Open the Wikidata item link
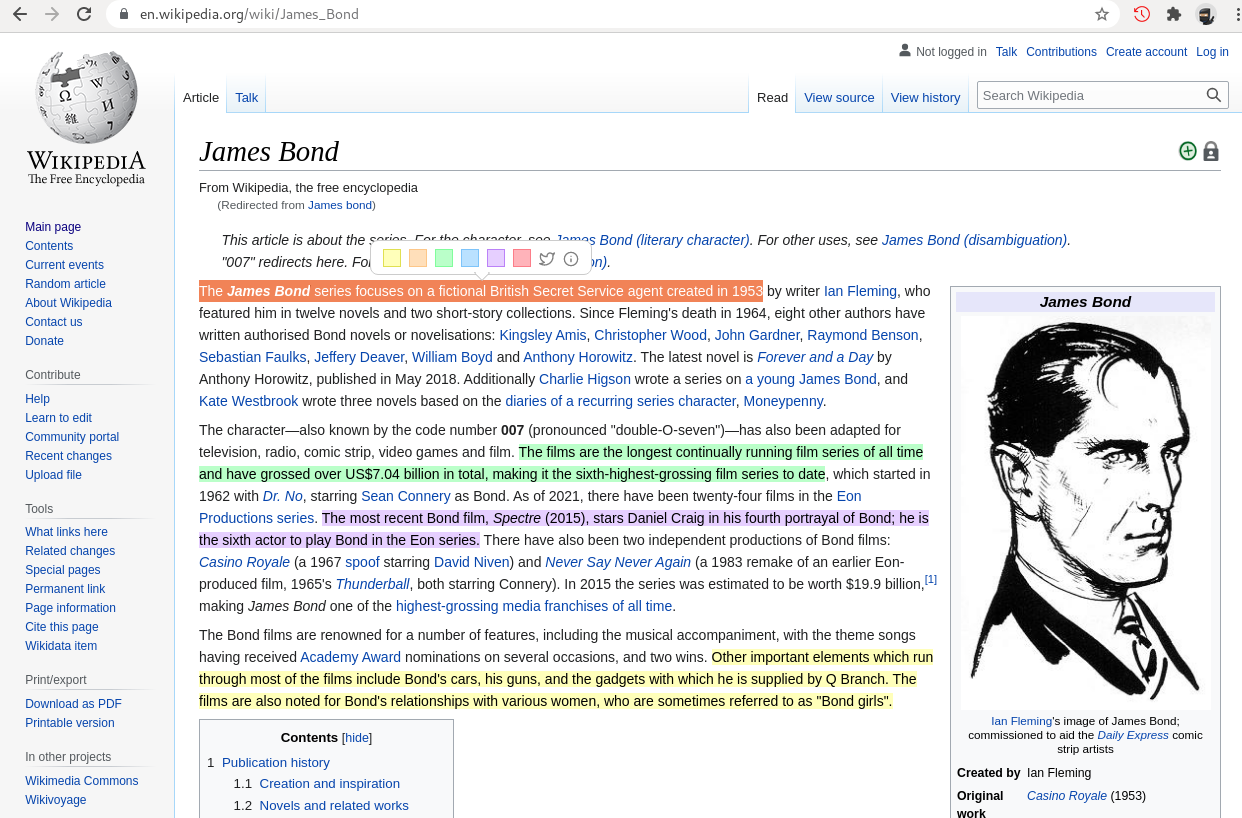Viewport: 1242px width, 818px height. pyautogui.click(x=61, y=646)
